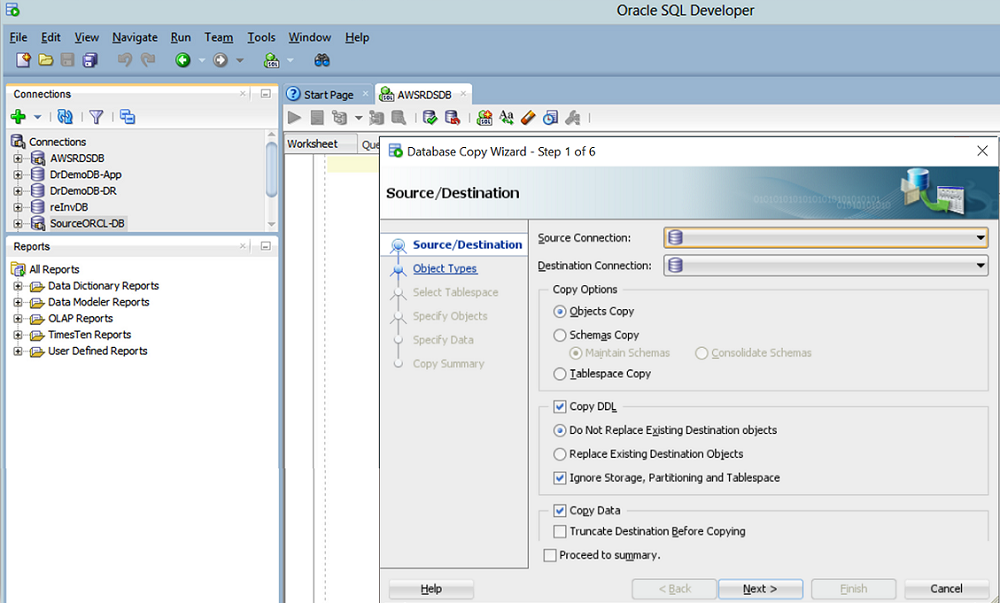Check the Proceed to summary option
The image size is (1000, 603).
548,554
